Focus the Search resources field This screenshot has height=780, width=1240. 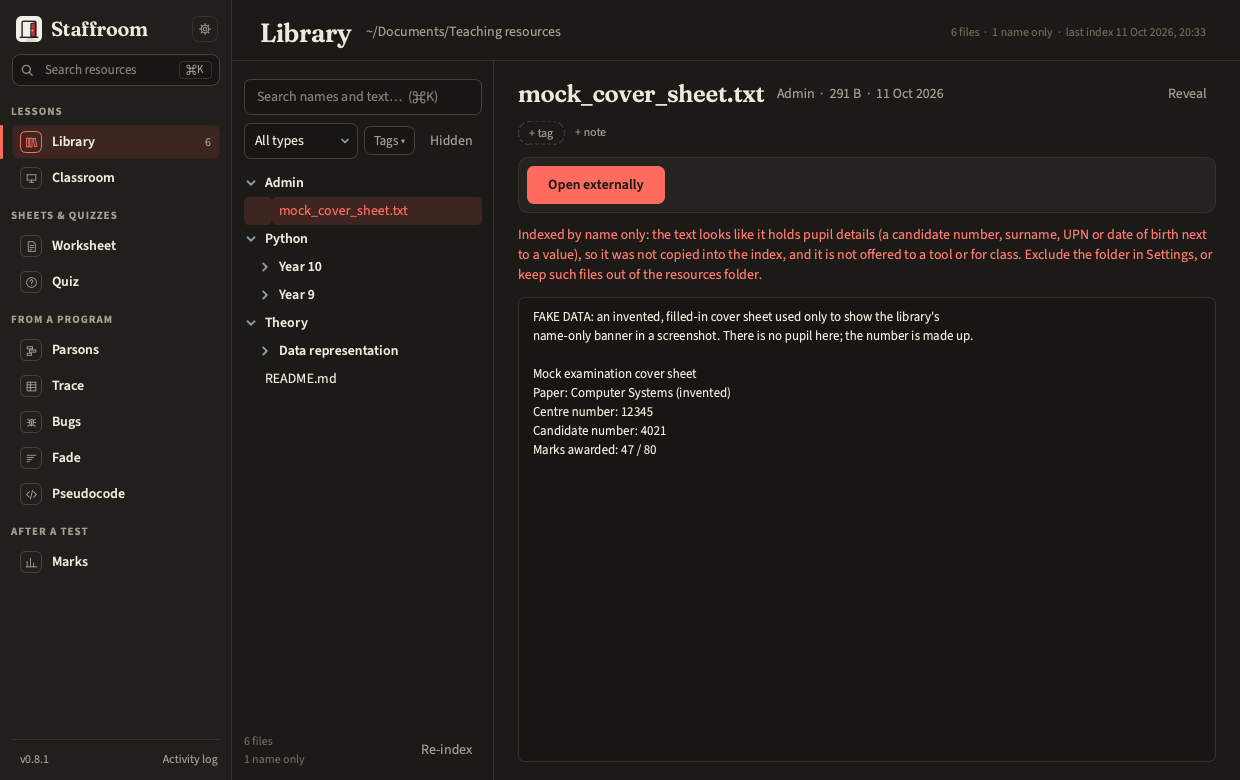coord(116,70)
